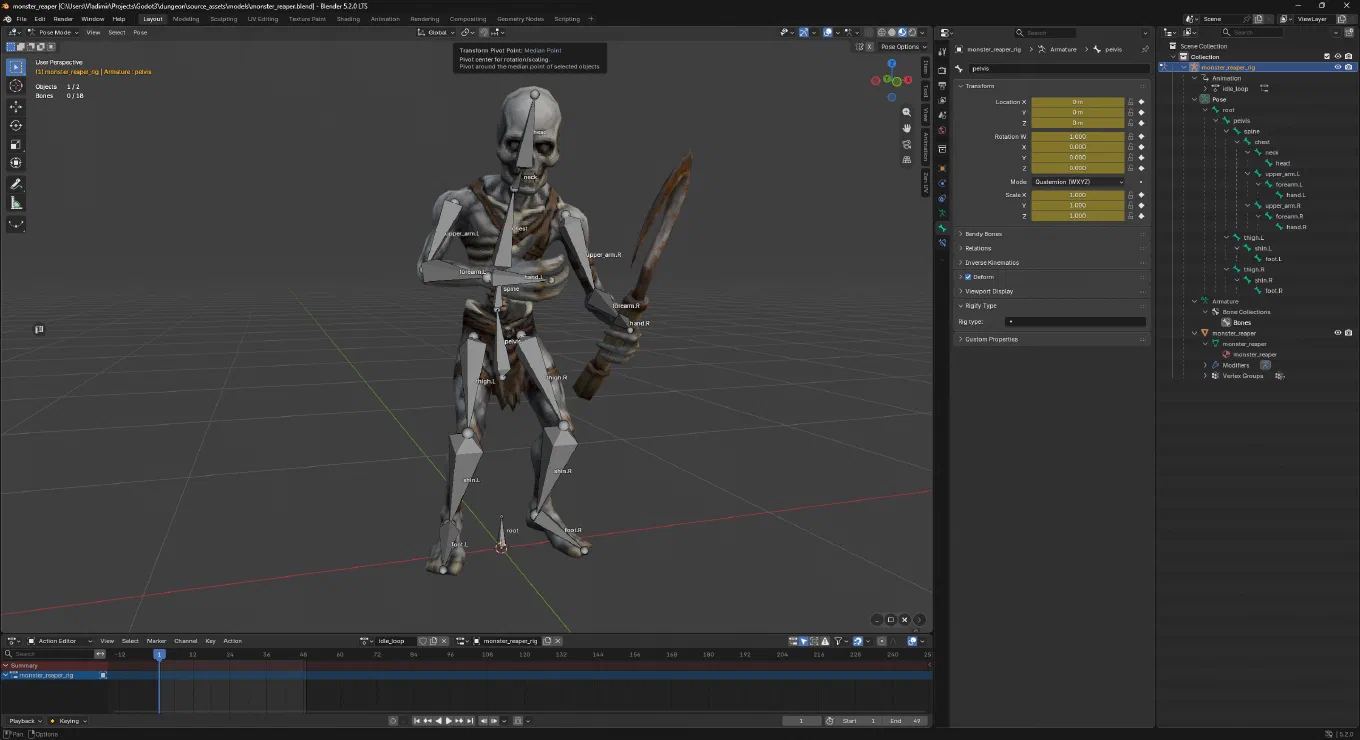Open the Playback popover in timeline
The image size is (1360, 740).
tap(23, 721)
